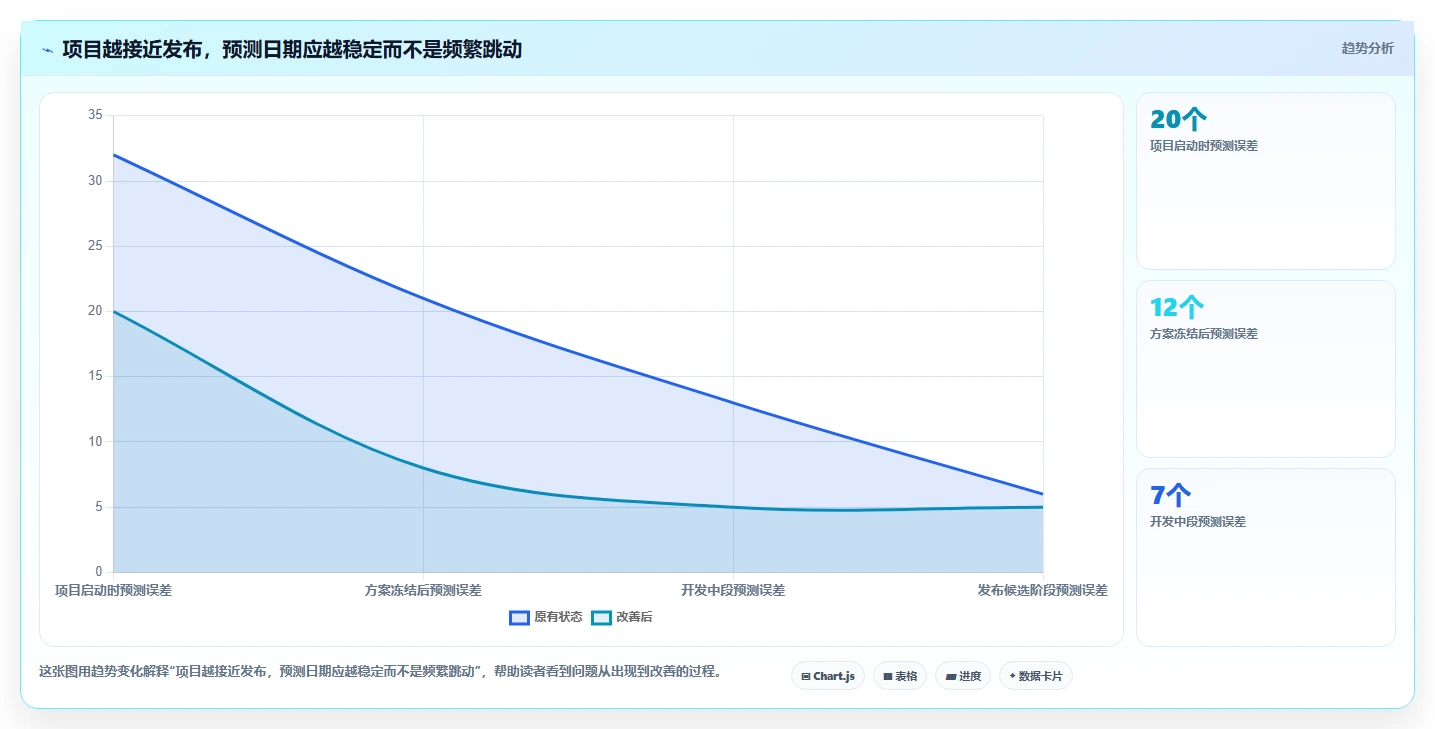This screenshot has height=729, width=1435.
Task: Toggle the 原有状态 legend series
Action: coord(545,617)
